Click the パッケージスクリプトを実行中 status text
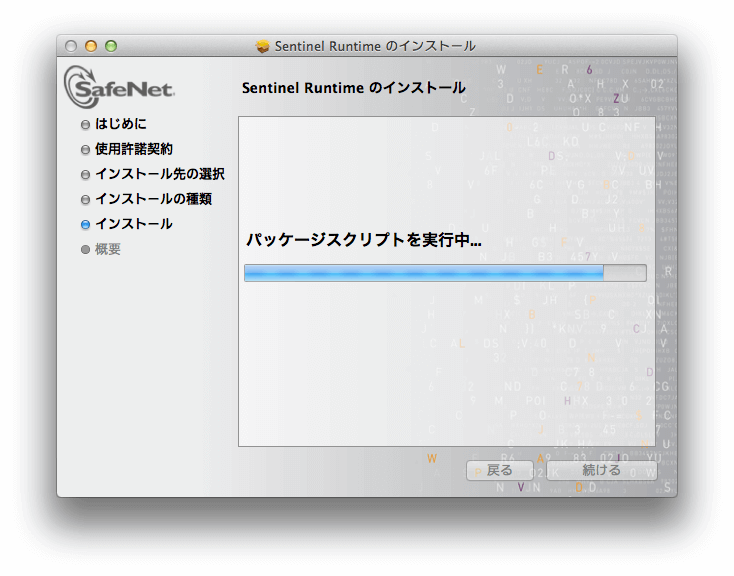Viewport: 734px width, 576px height. pyautogui.click(x=364, y=240)
